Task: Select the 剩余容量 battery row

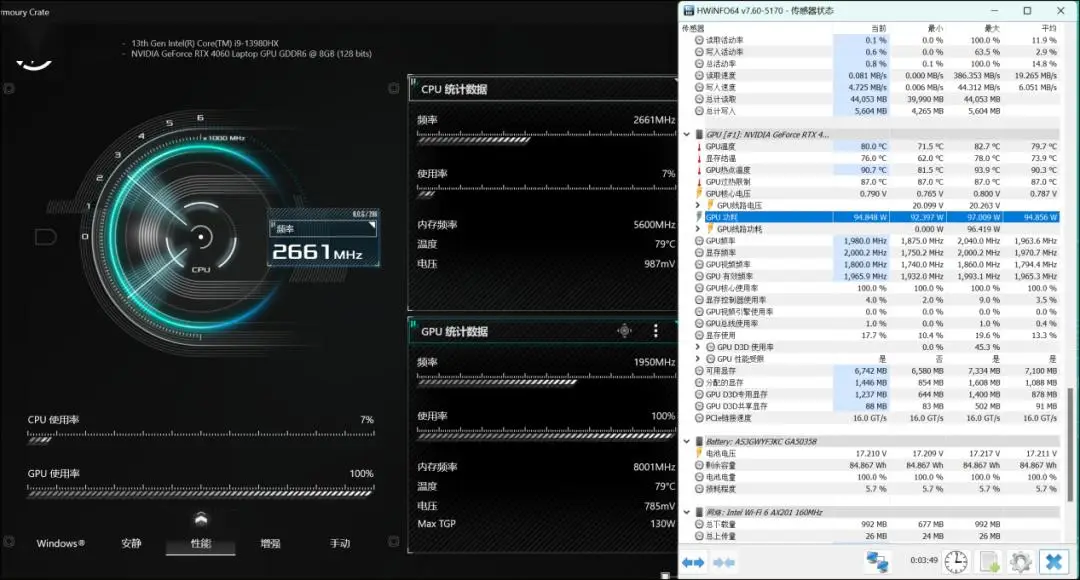Action: [876, 465]
